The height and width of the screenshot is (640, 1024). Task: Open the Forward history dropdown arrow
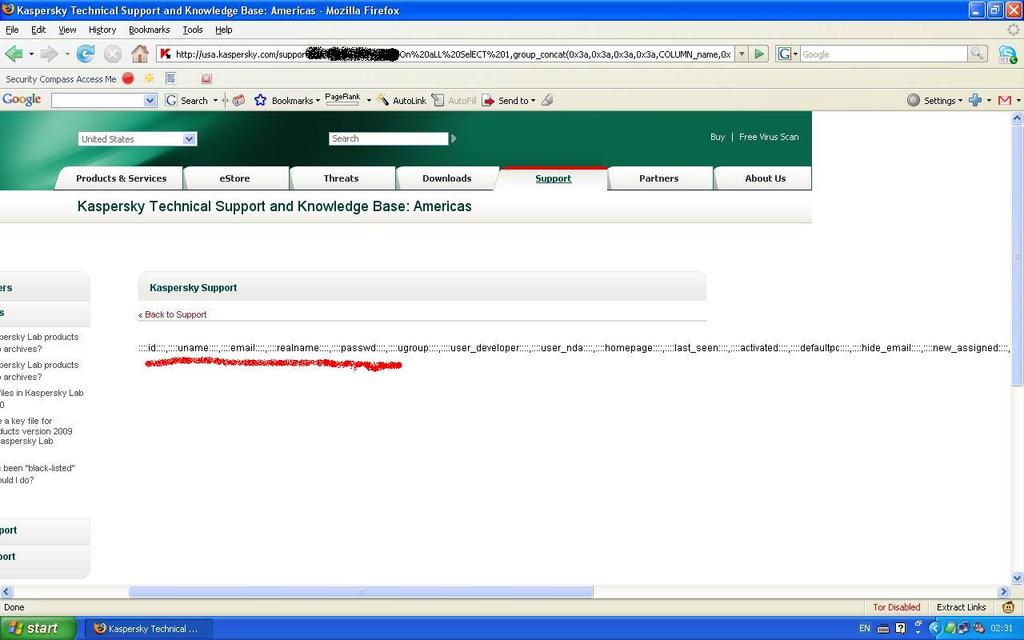[x=67, y=54]
